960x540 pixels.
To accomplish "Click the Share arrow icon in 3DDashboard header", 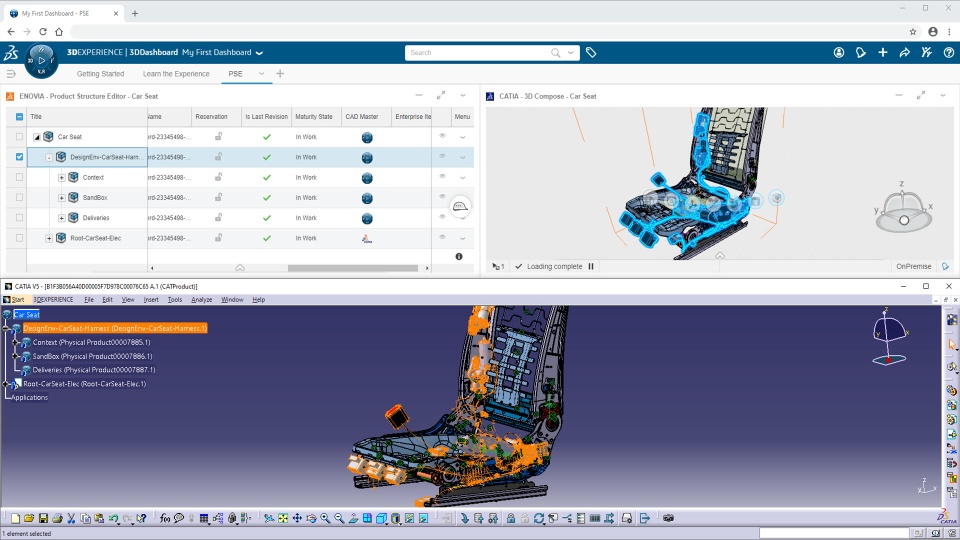I will (904, 53).
